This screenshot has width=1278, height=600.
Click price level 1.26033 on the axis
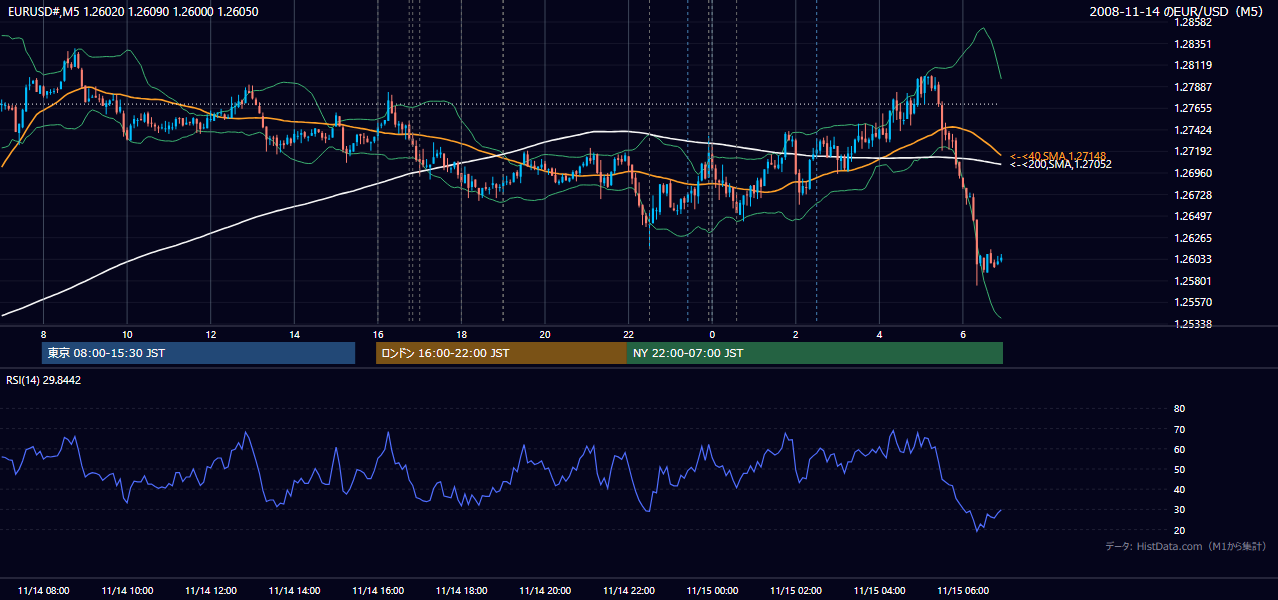point(1193,259)
